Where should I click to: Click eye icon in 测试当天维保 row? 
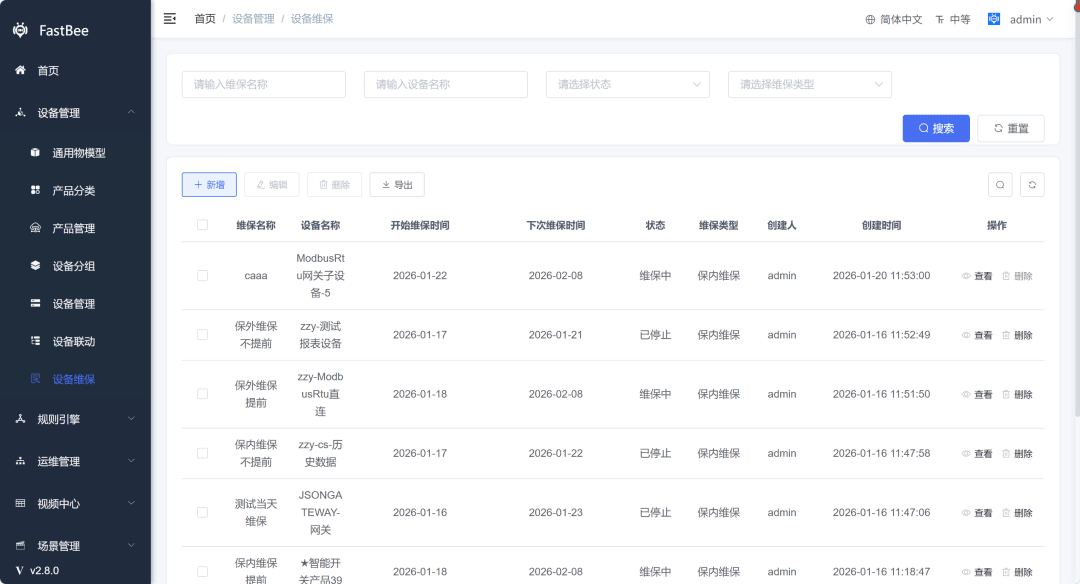(x=966, y=512)
